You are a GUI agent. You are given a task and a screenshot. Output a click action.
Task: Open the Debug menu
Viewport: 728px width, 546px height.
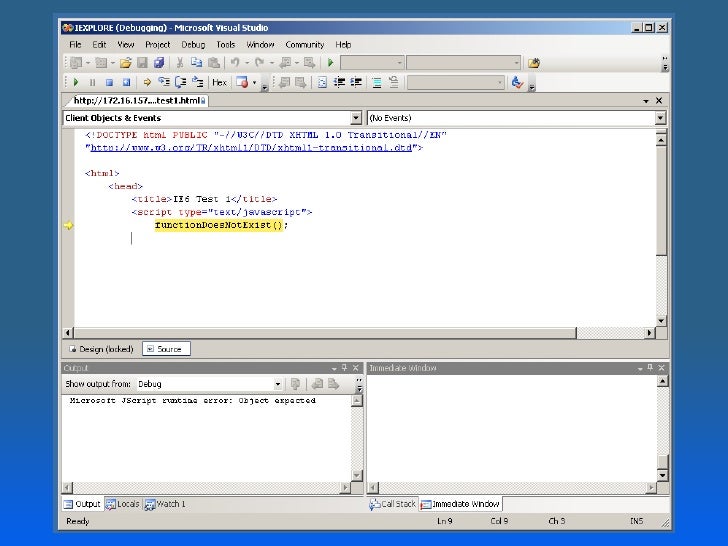[x=193, y=45]
